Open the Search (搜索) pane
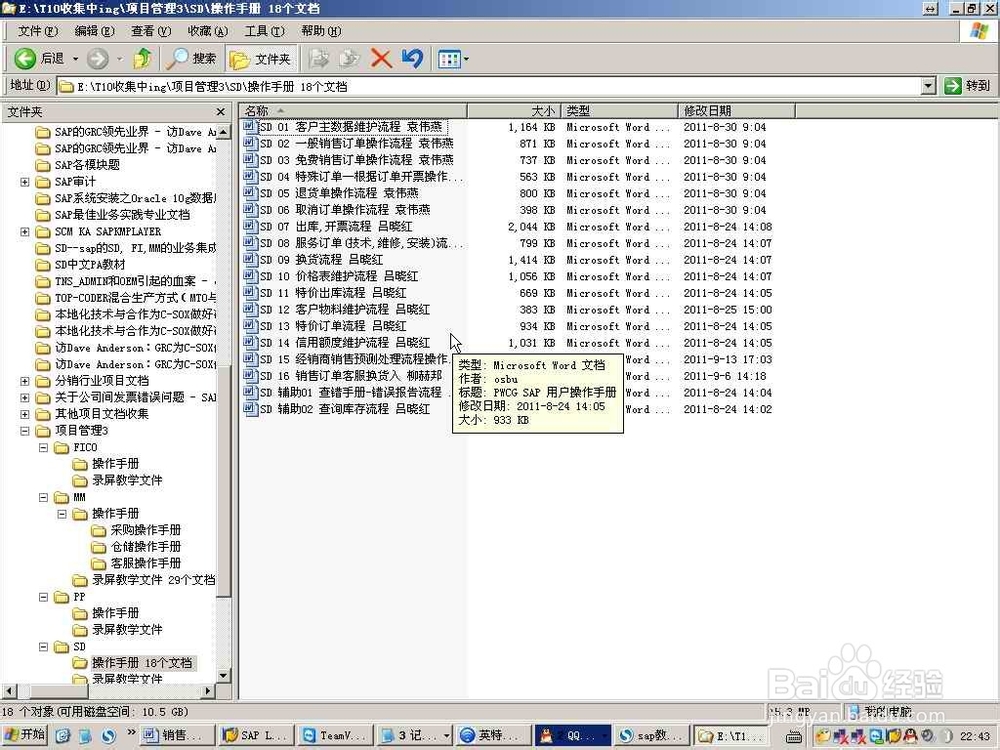Image resolution: width=1000 pixels, height=750 pixels. click(191, 59)
